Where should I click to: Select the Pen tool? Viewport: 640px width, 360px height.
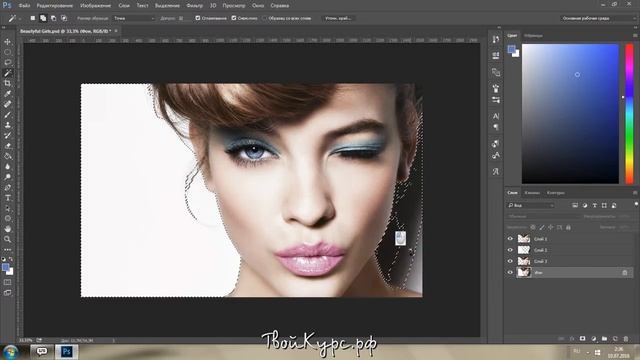pos(7,187)
